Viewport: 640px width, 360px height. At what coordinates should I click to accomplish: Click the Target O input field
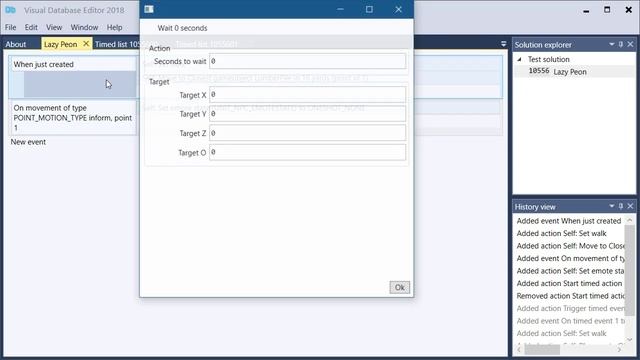pyautogui.click(x=307, y=152)
